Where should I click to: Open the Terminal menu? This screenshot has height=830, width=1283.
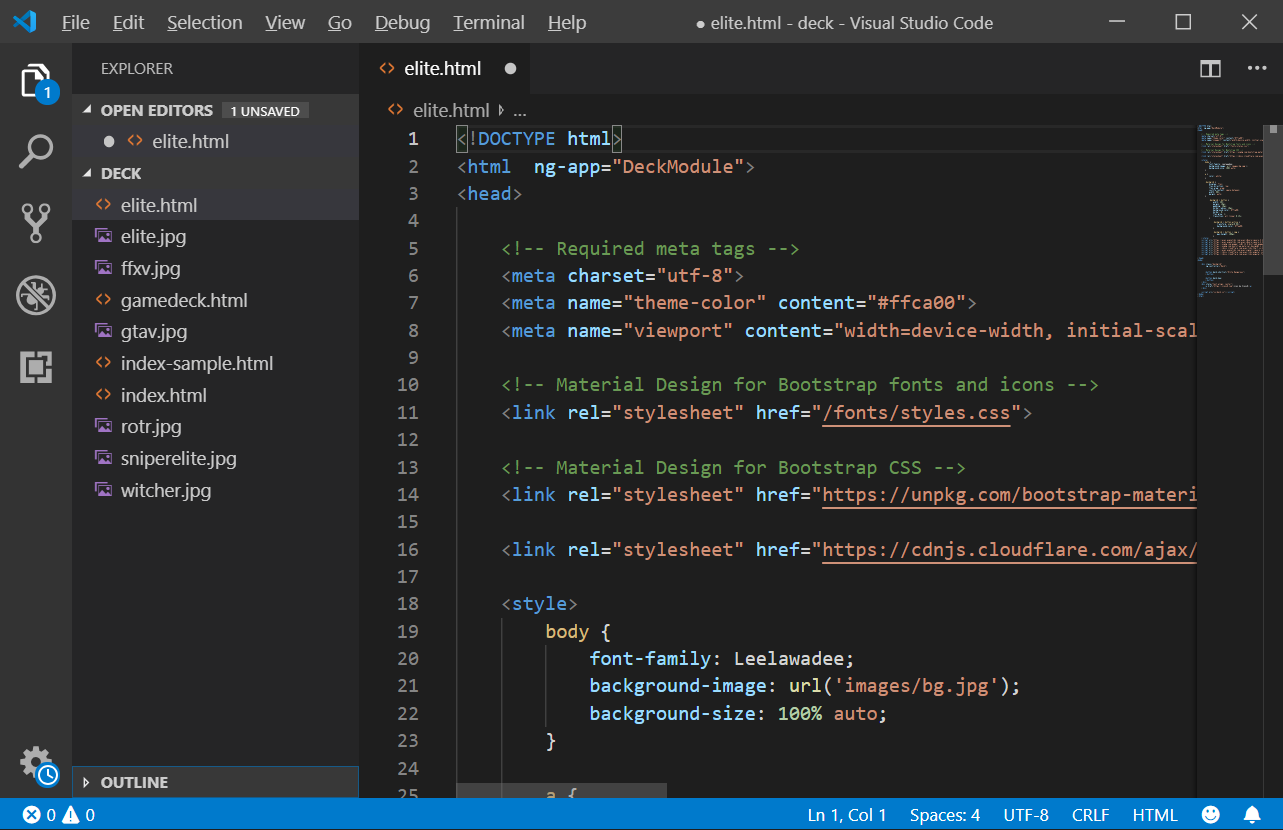(488, 22)
